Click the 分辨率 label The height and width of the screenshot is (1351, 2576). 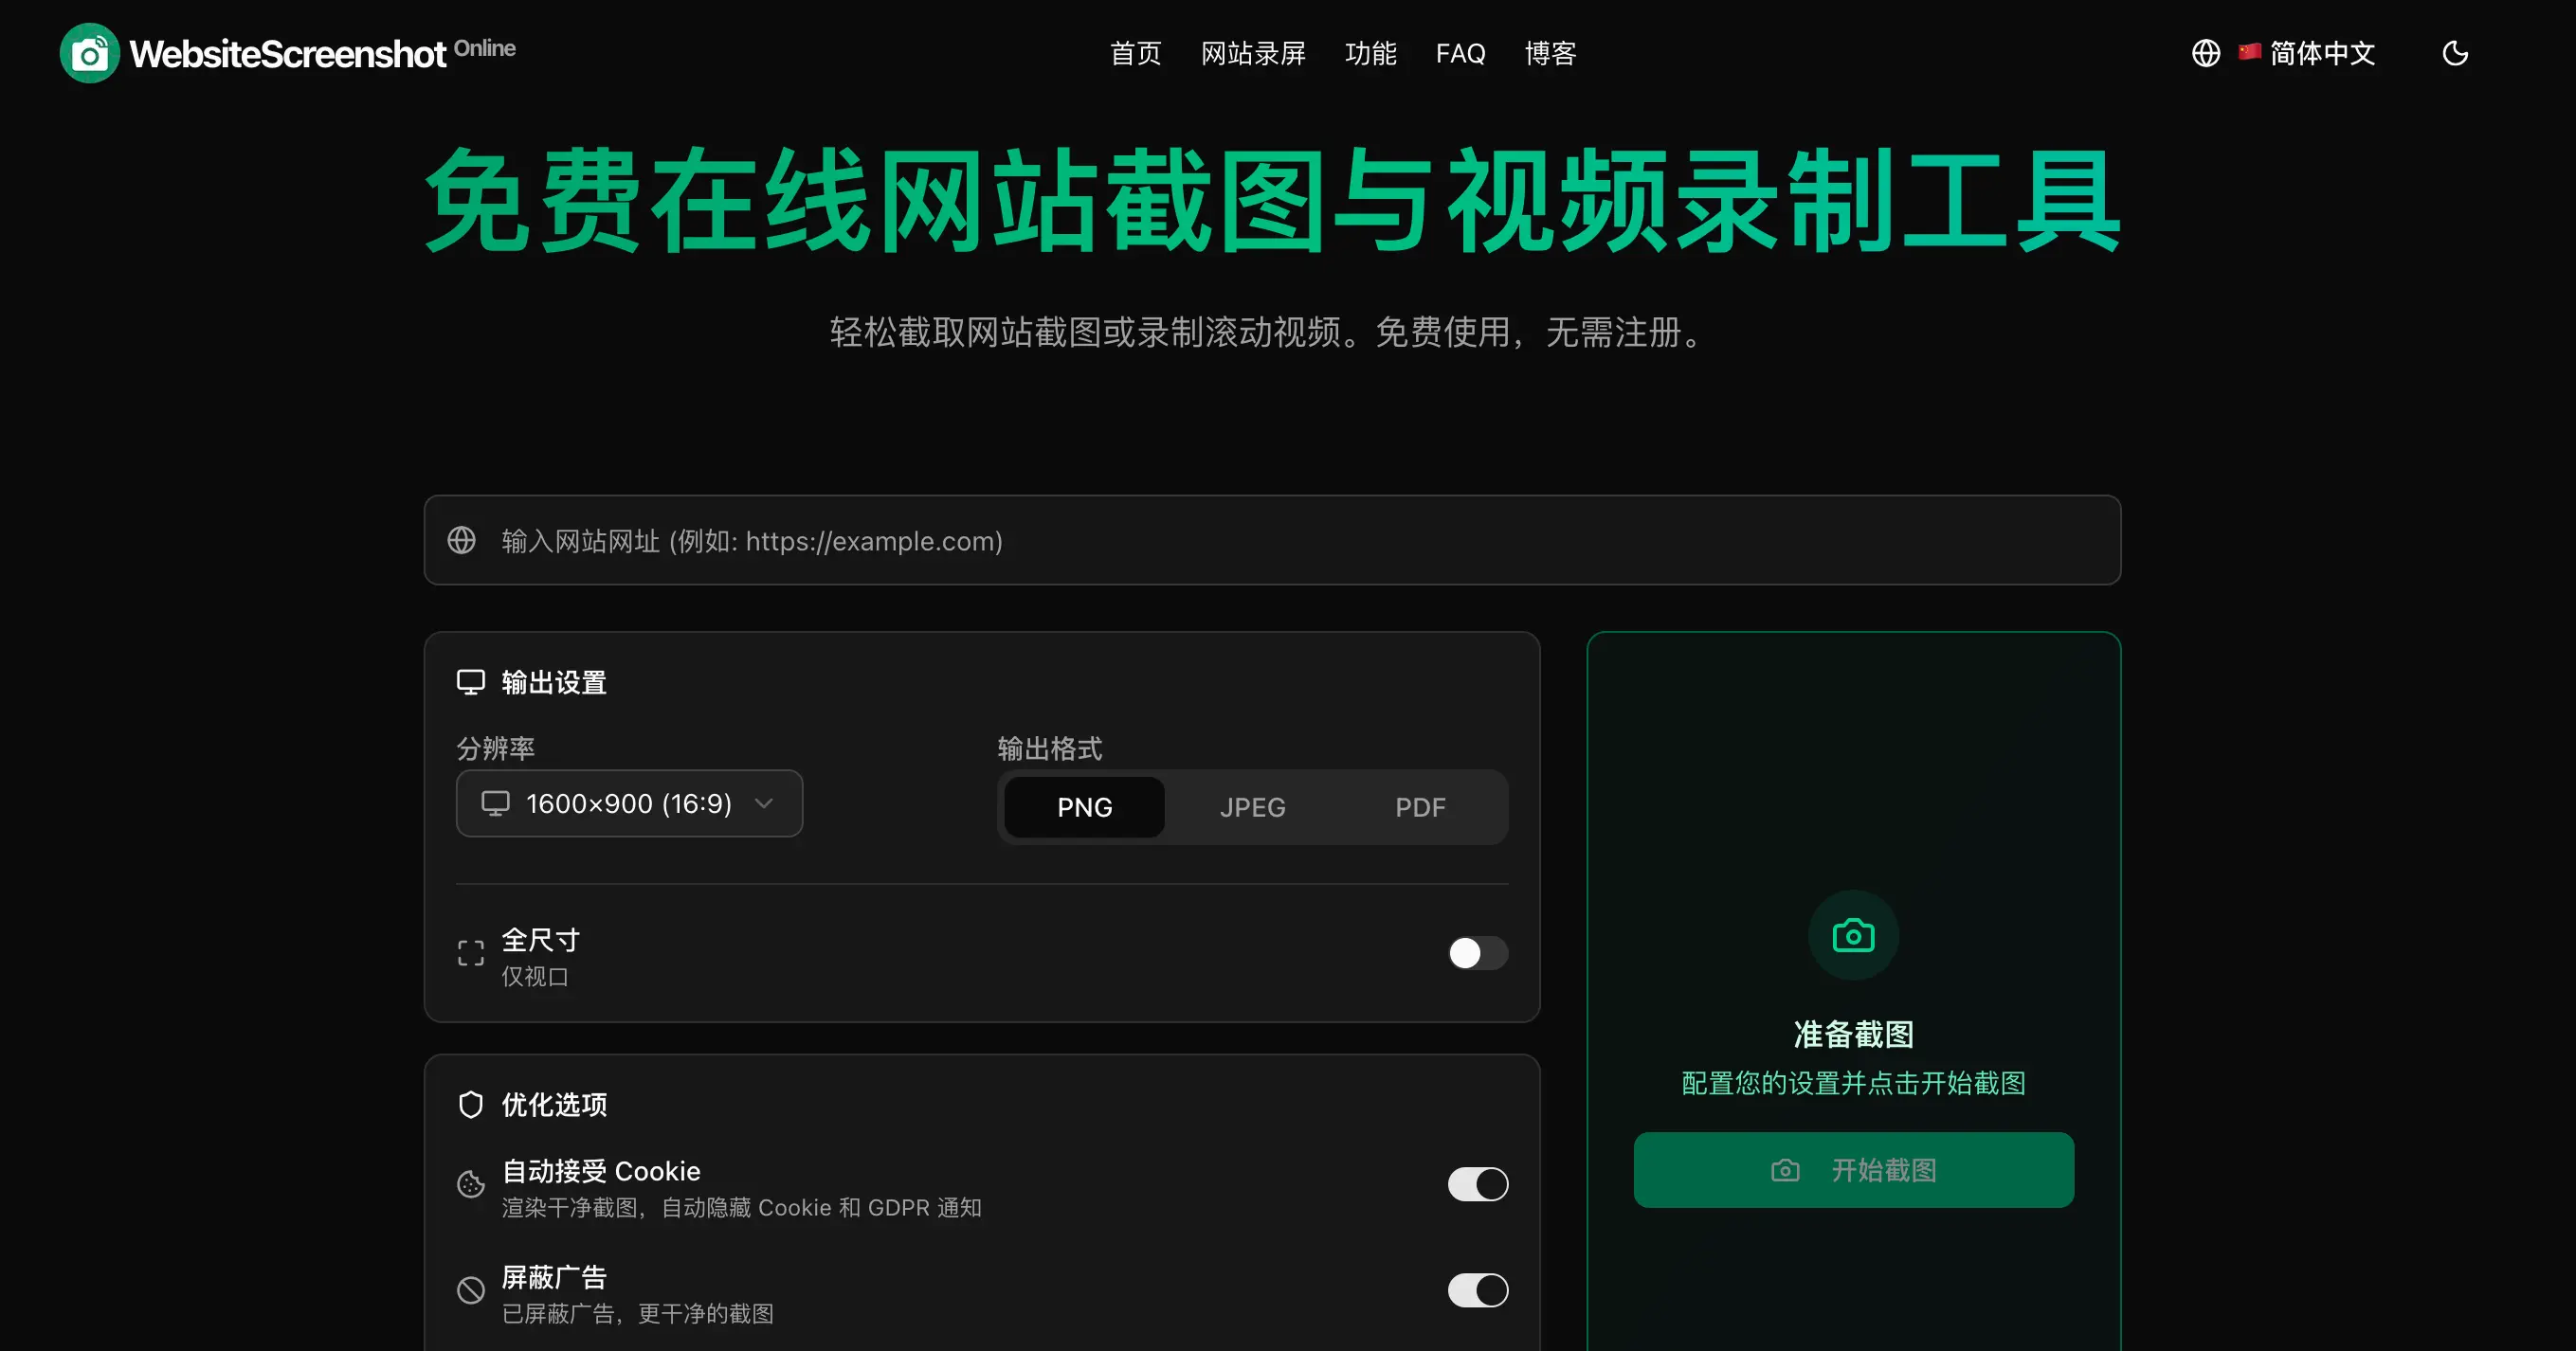(495, 748)
